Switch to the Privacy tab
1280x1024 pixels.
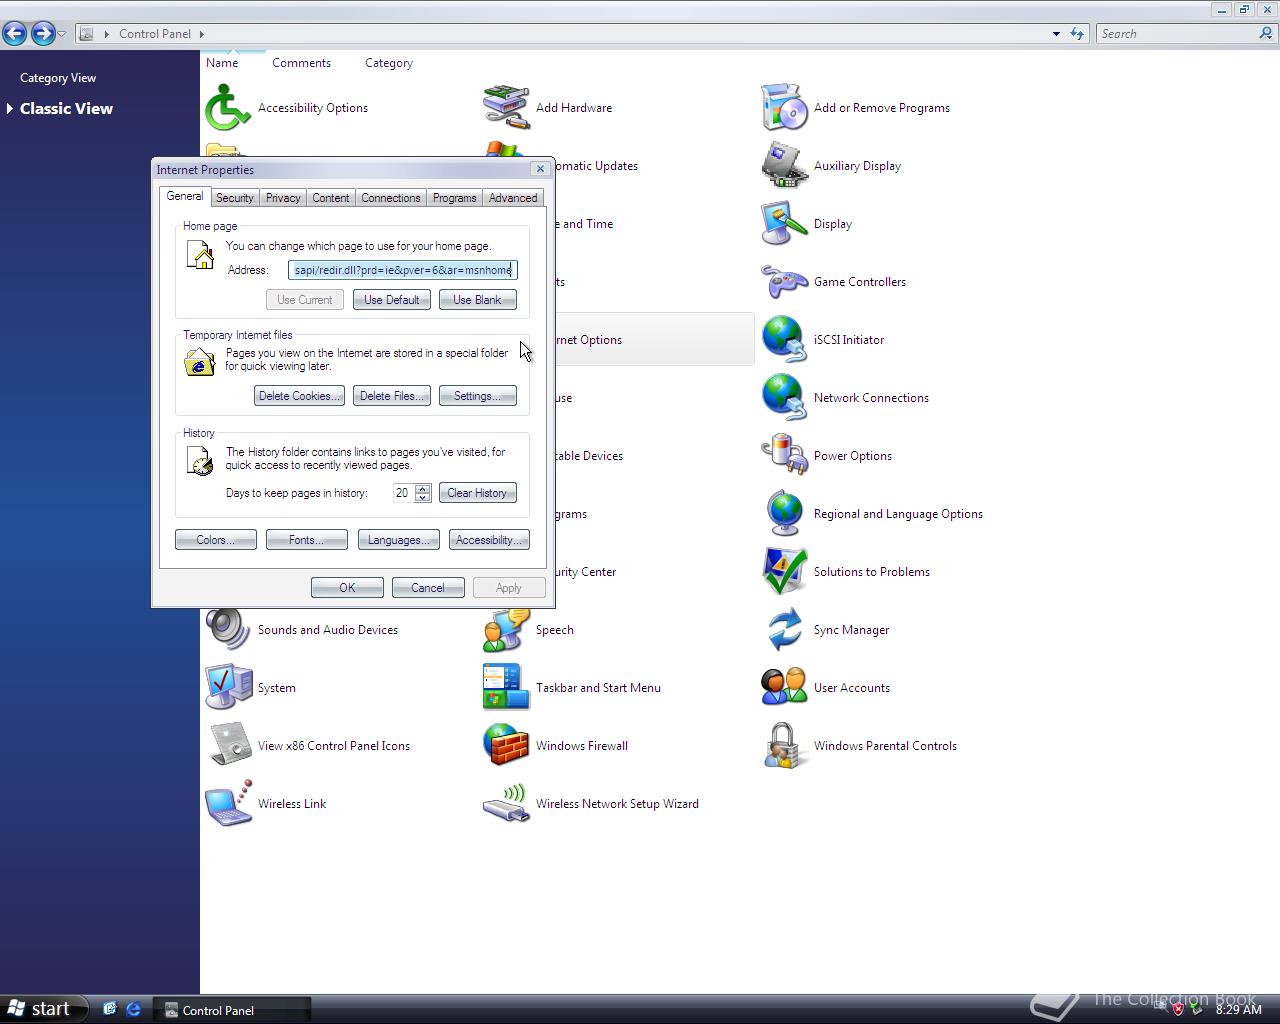click(x=283, y=198)
